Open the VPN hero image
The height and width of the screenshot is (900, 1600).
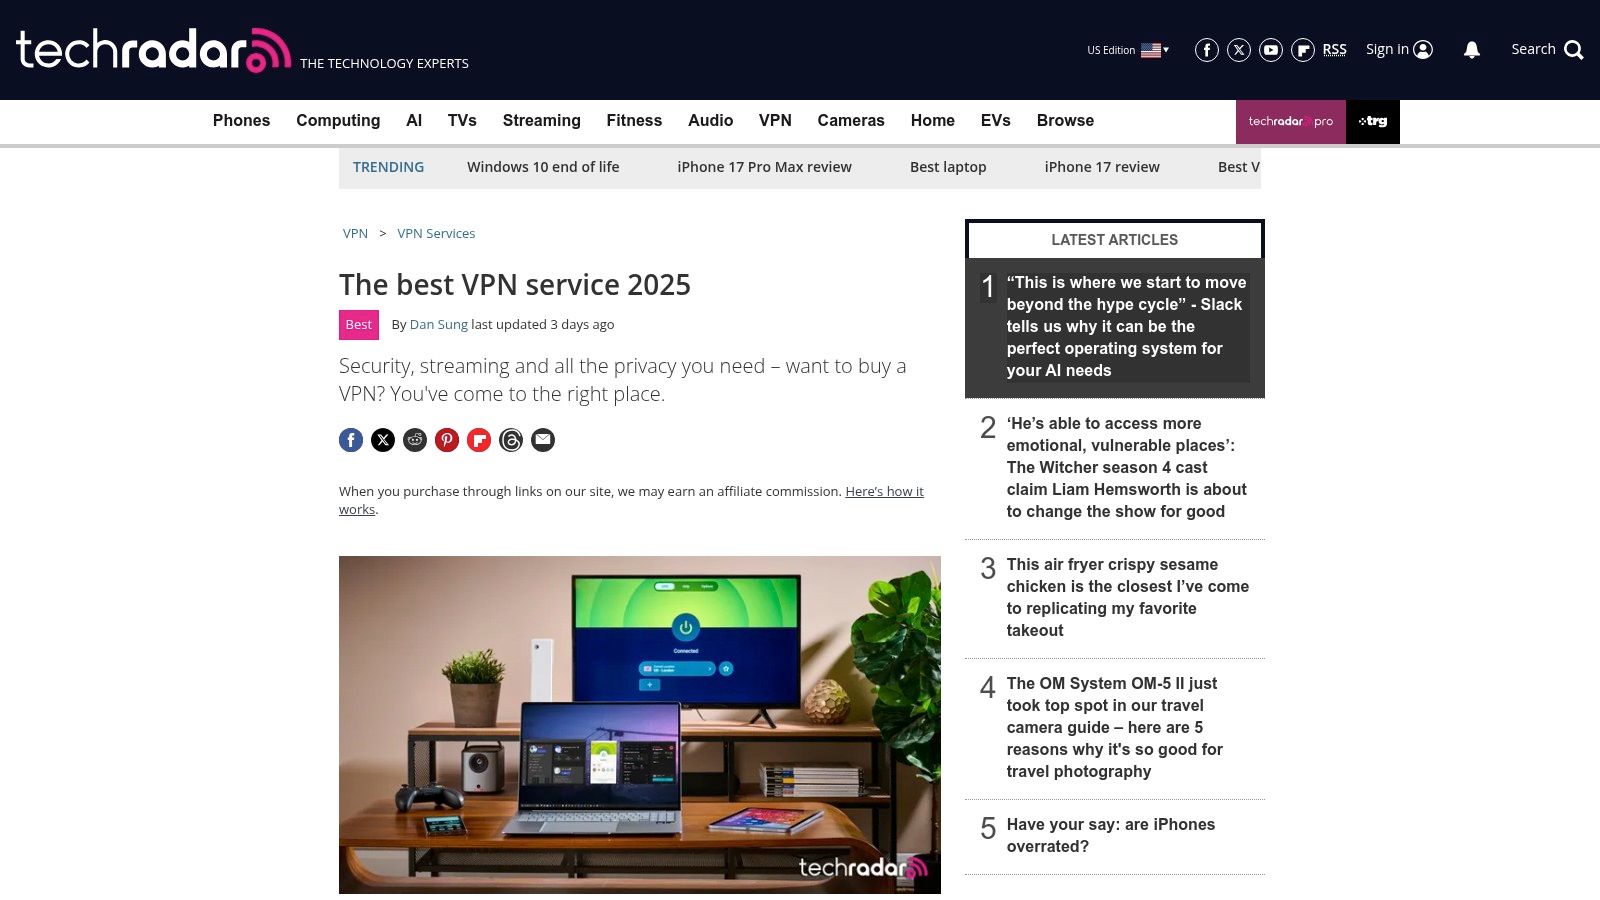coord(640,725)
